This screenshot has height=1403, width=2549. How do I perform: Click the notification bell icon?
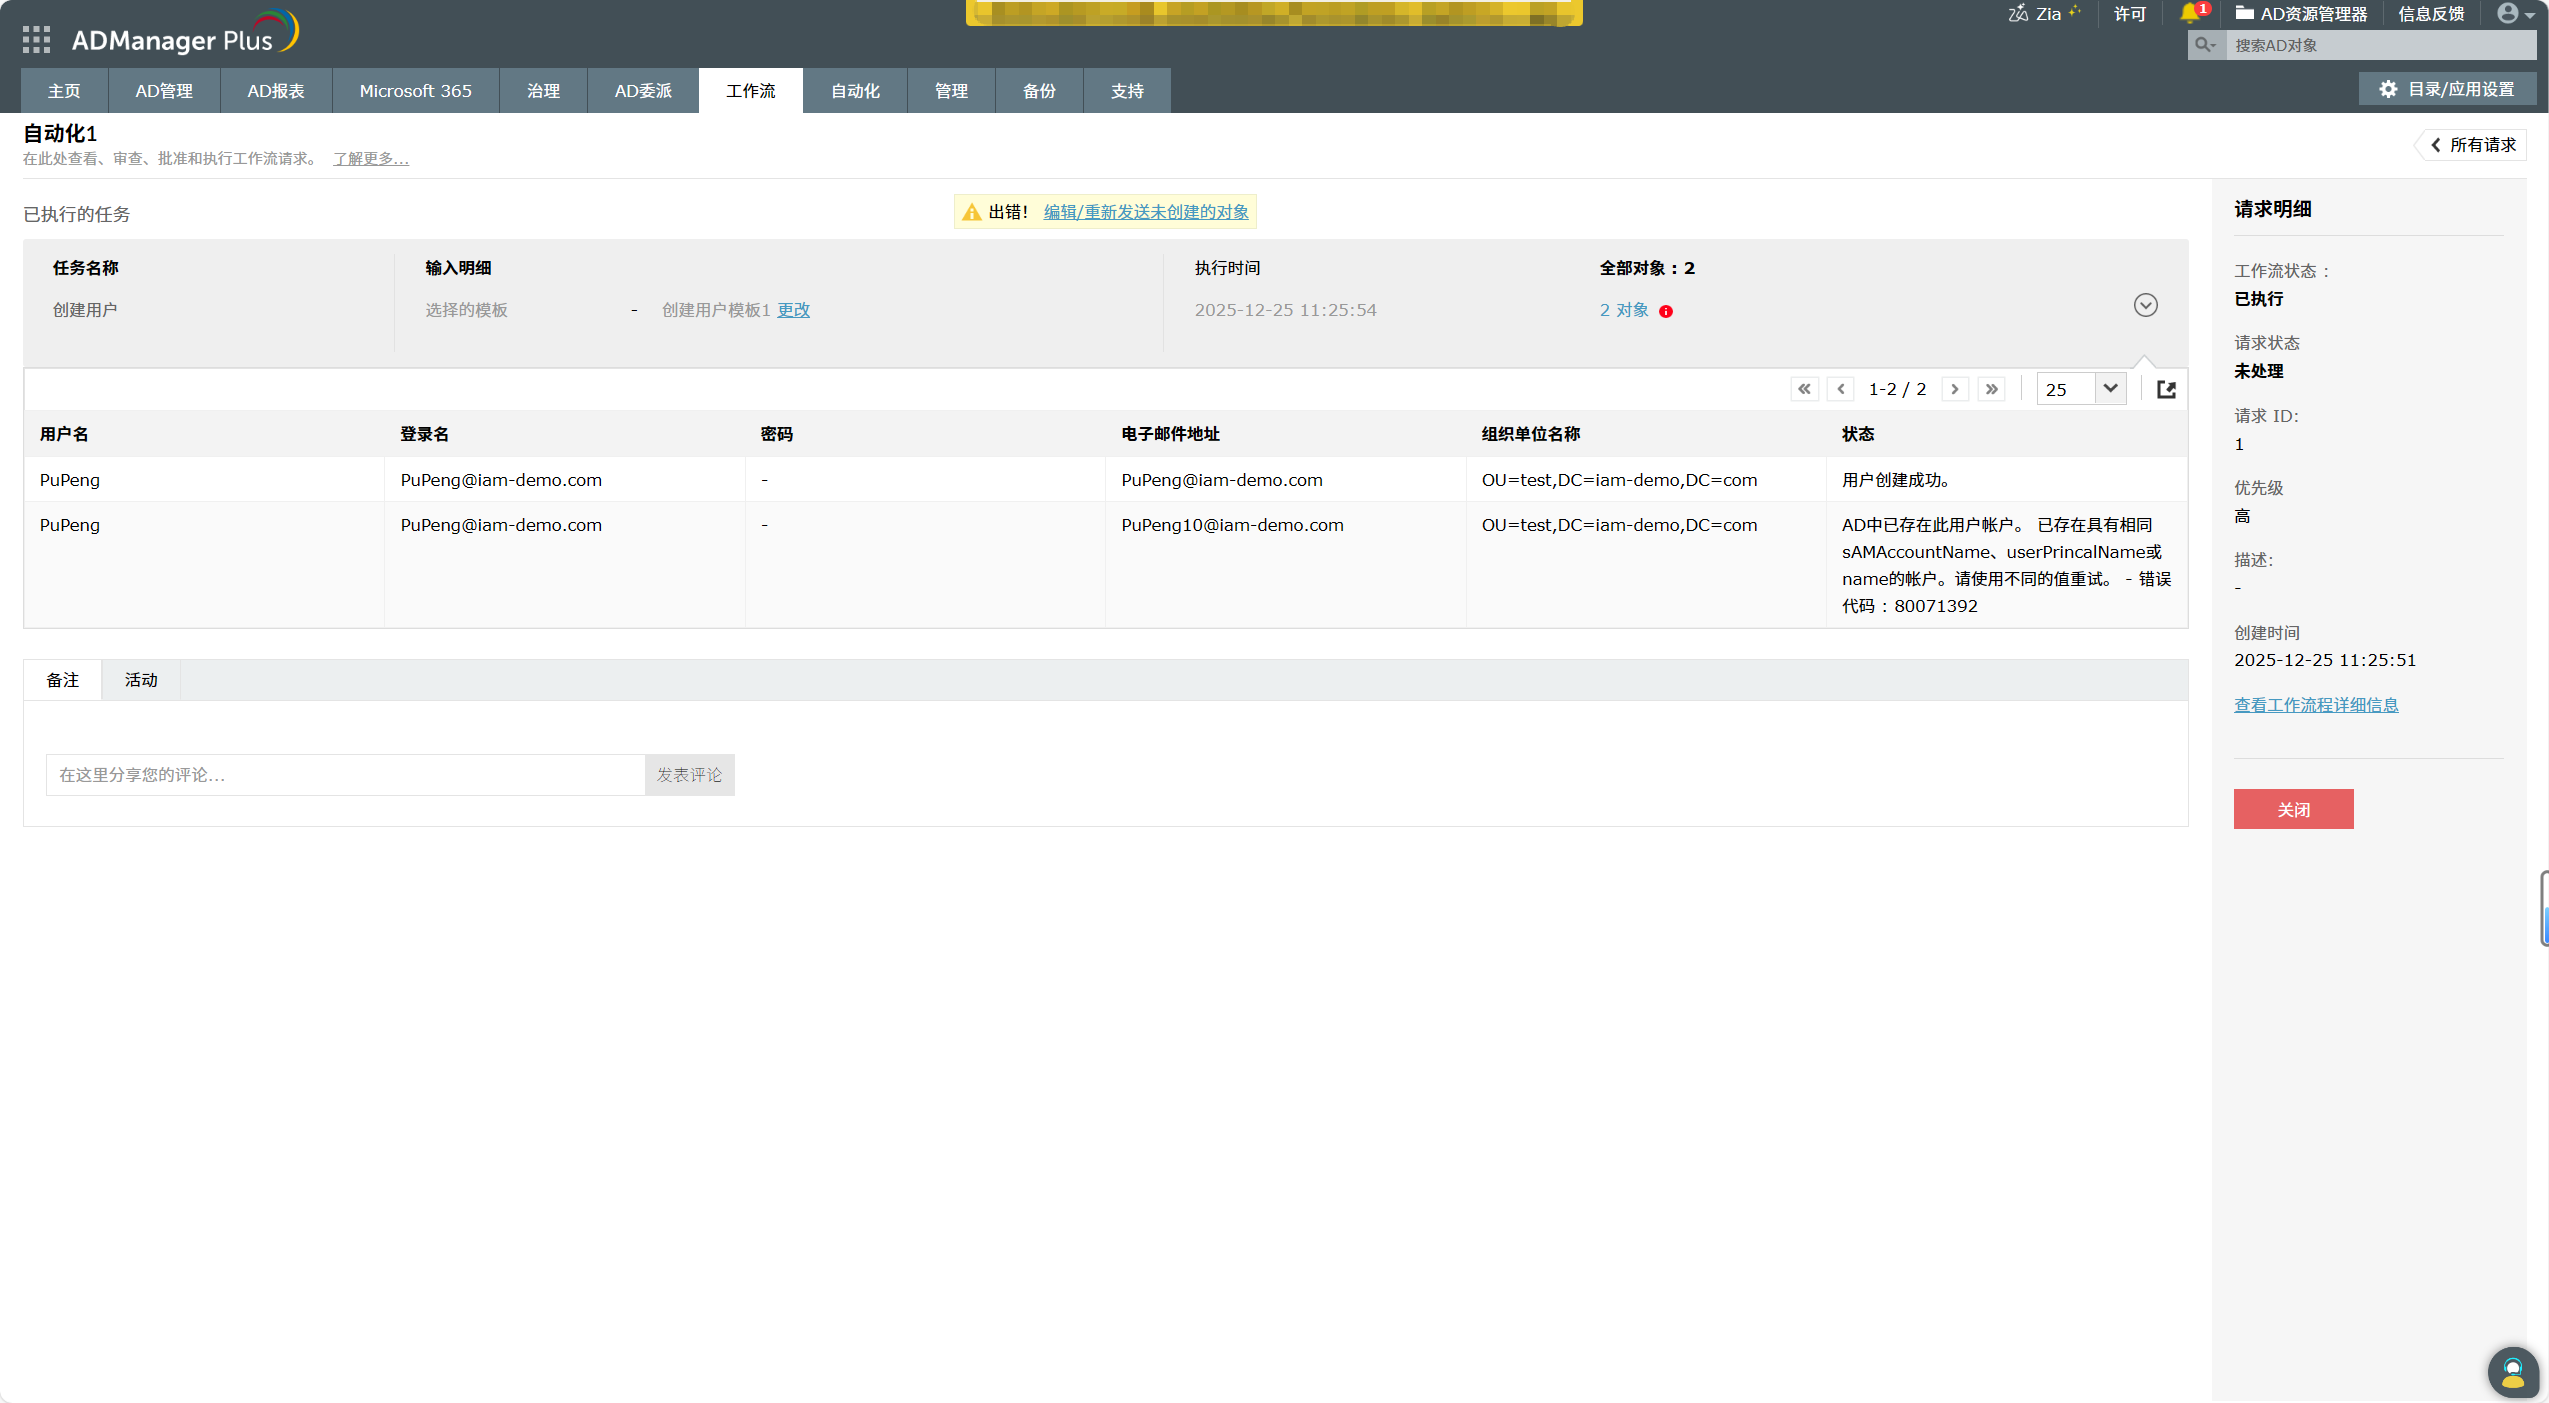[2189, 13]
